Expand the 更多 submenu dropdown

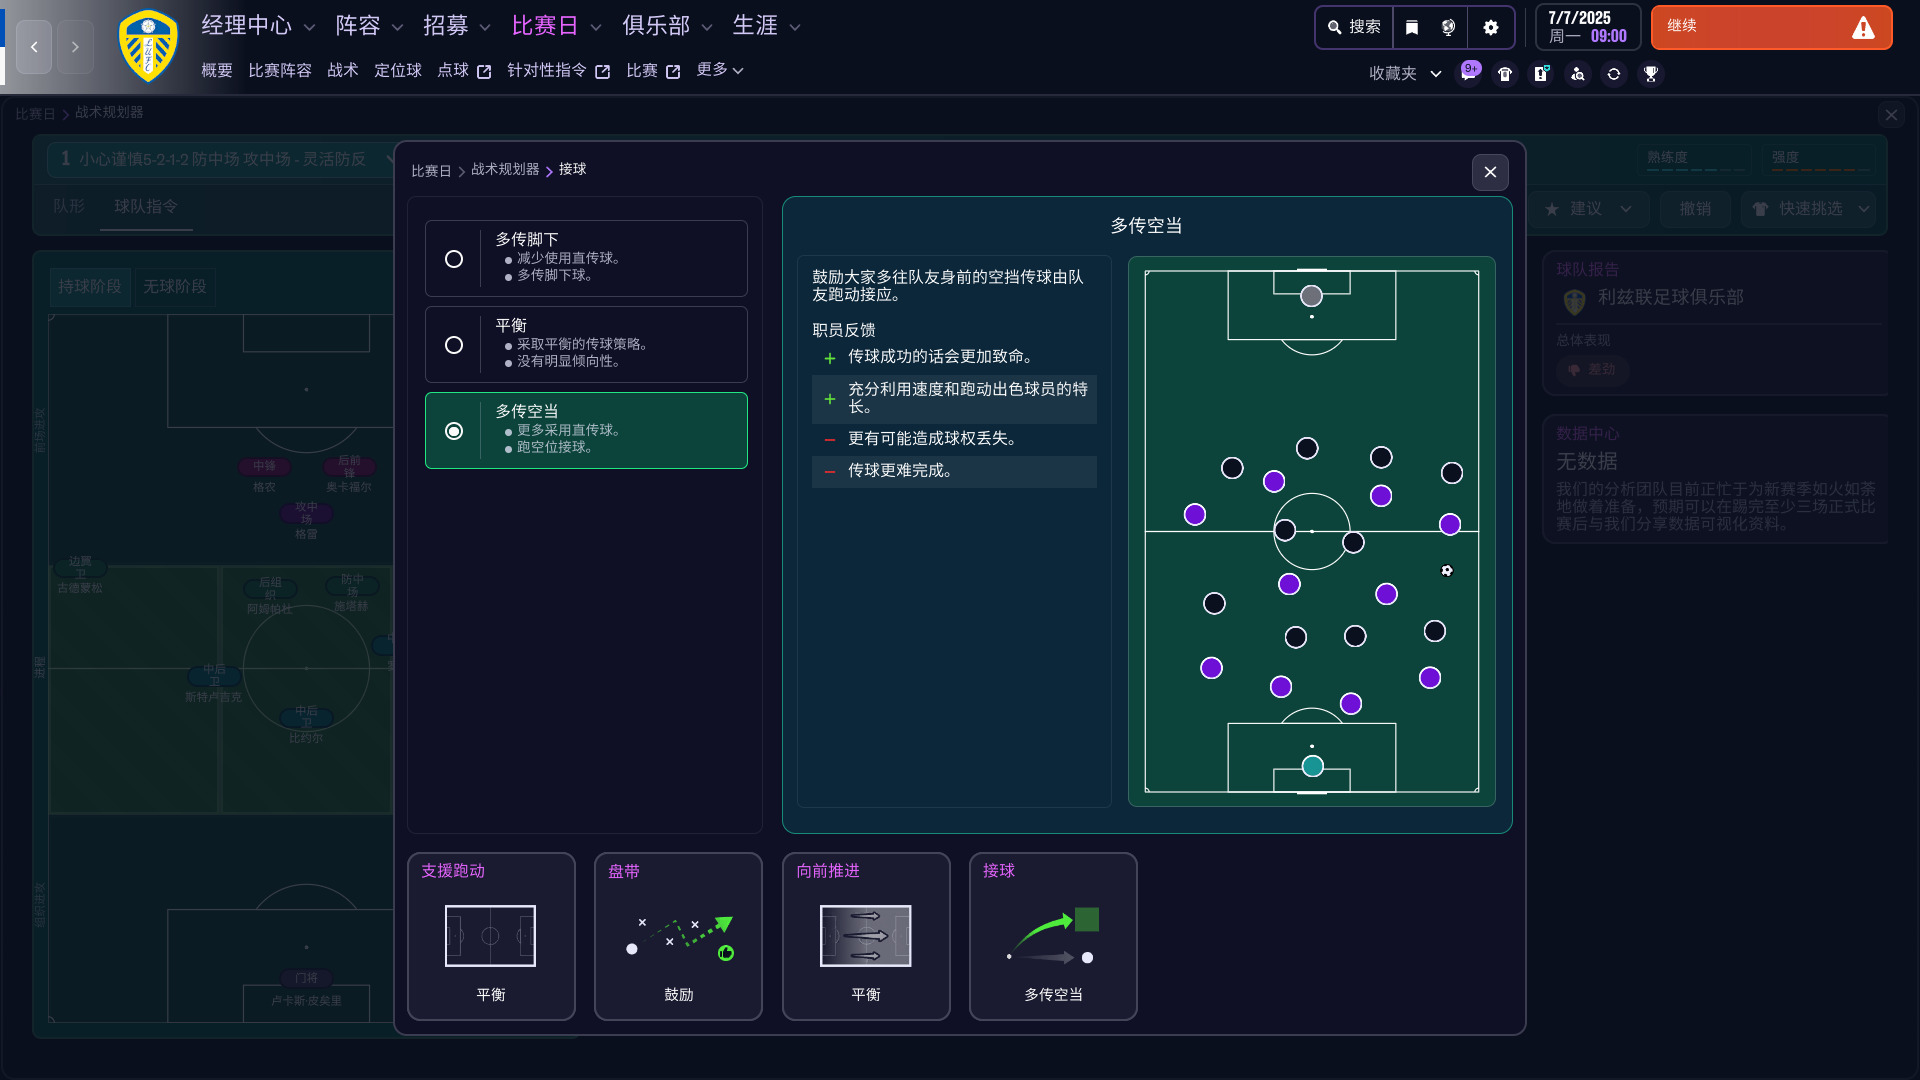(x=720, y=70)
